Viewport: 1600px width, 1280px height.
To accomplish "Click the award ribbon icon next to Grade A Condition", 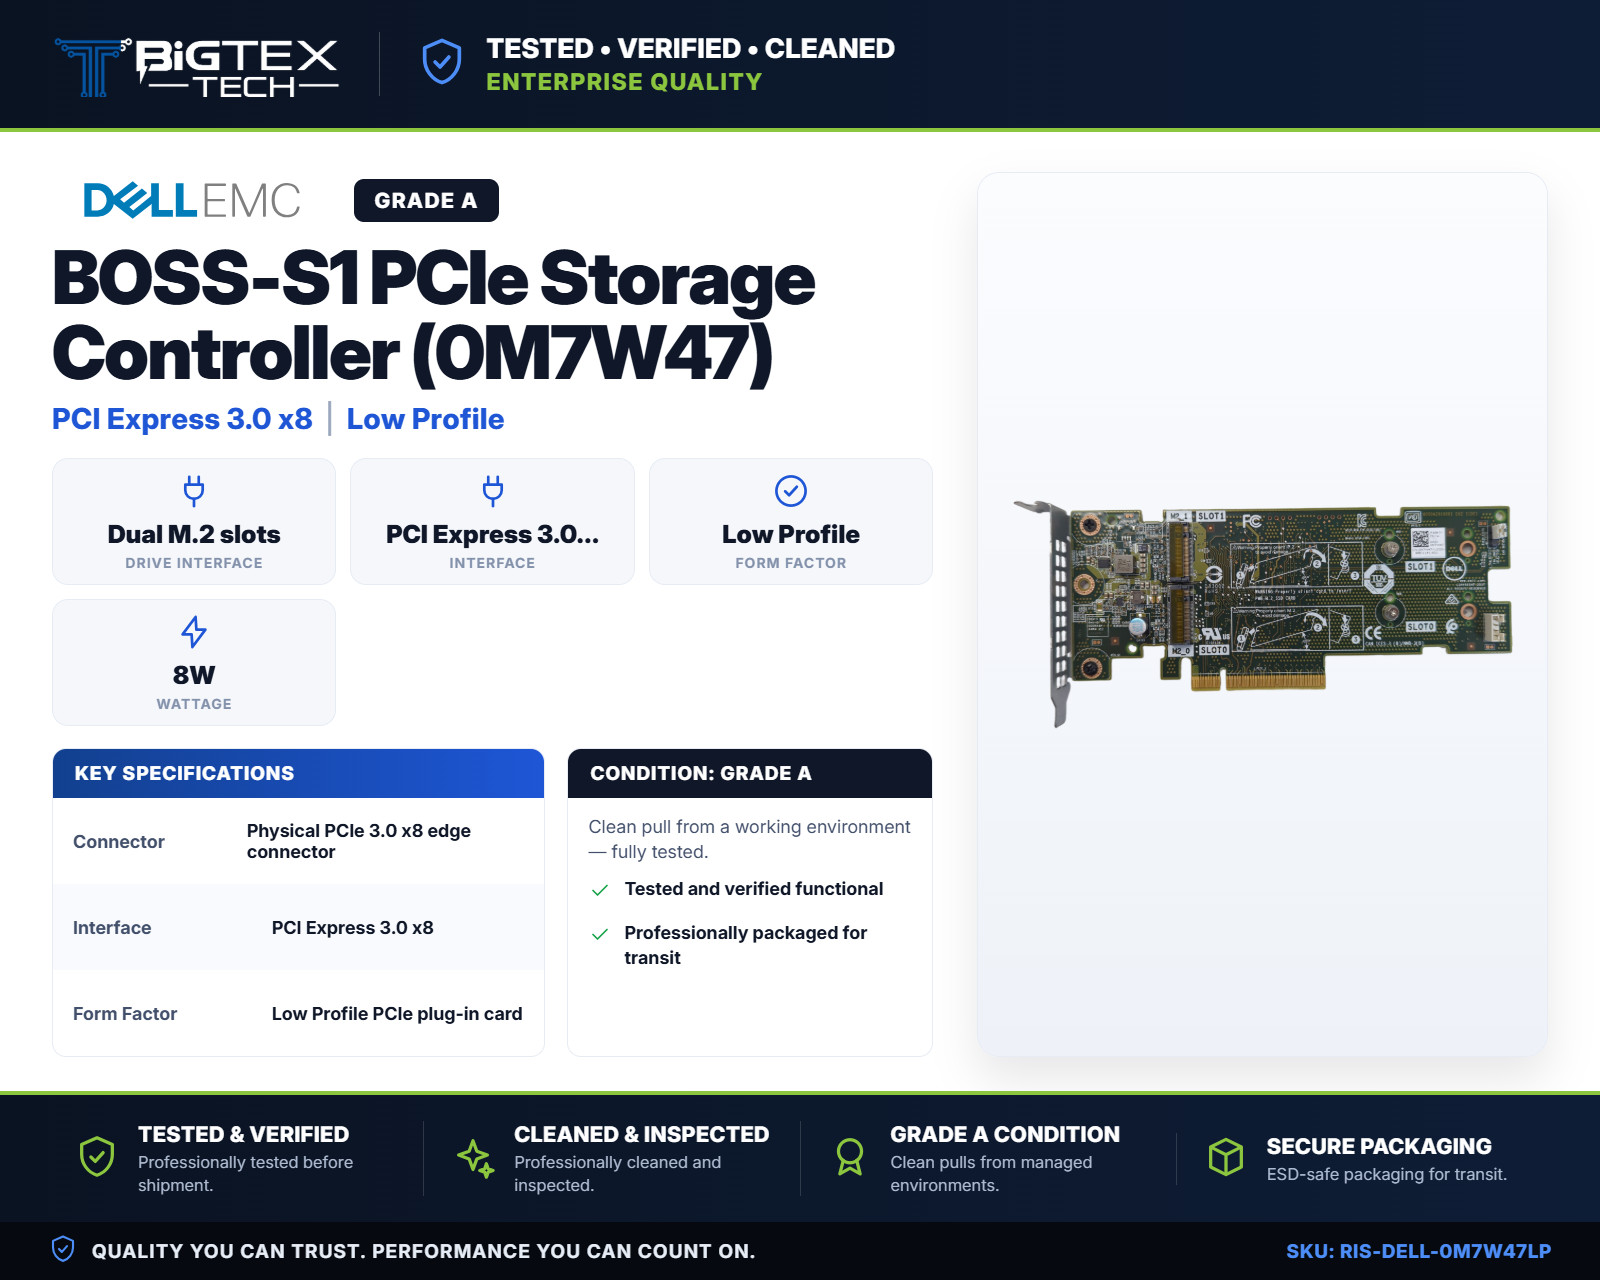I will click(850, 1157).
